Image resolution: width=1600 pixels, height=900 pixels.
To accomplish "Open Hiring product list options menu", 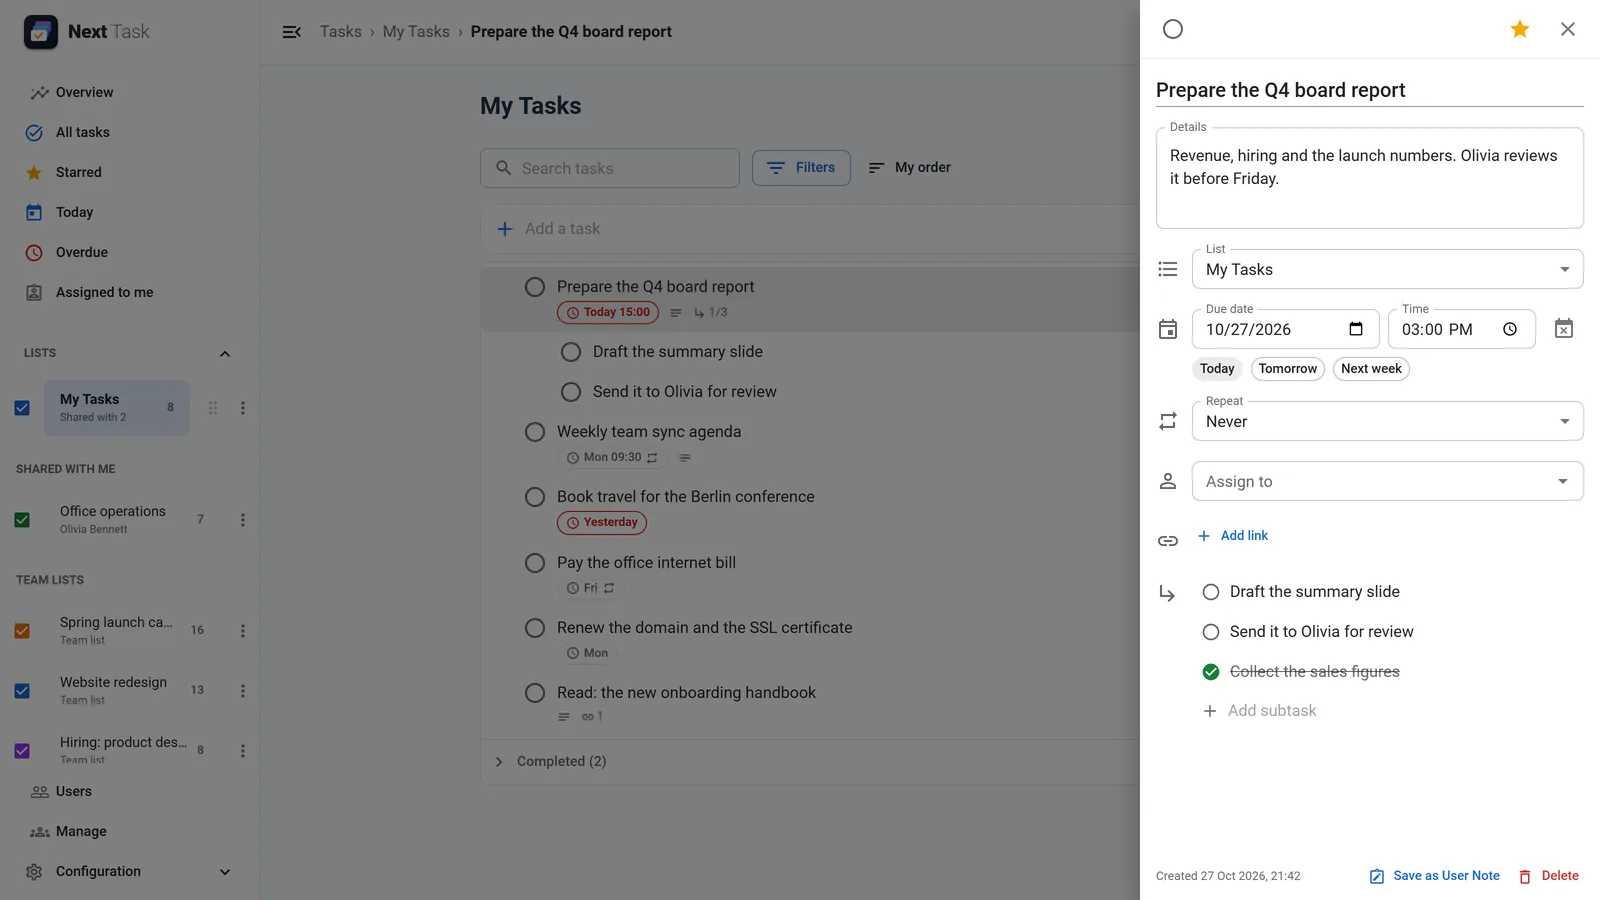I will pyautogui.click(x=243, y=751).
